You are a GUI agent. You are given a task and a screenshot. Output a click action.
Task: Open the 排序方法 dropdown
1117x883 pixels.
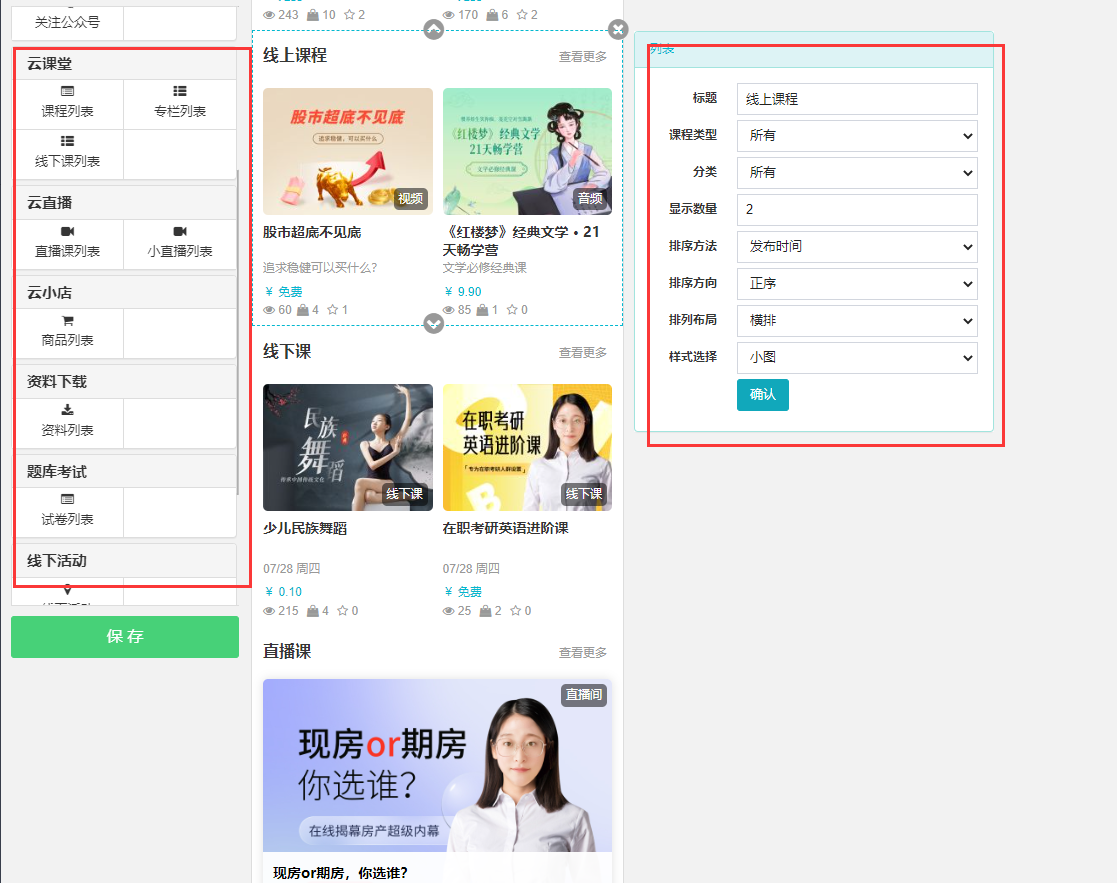(857, 246)
